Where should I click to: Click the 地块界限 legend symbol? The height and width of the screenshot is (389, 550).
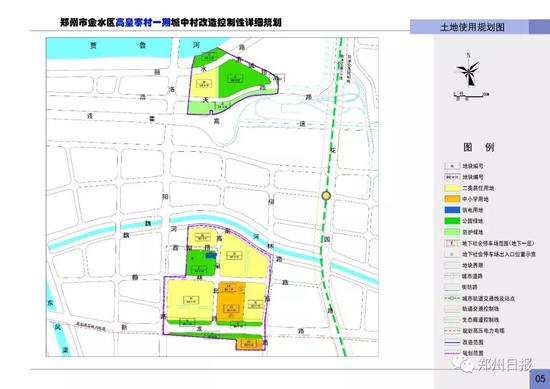[452, 265]
